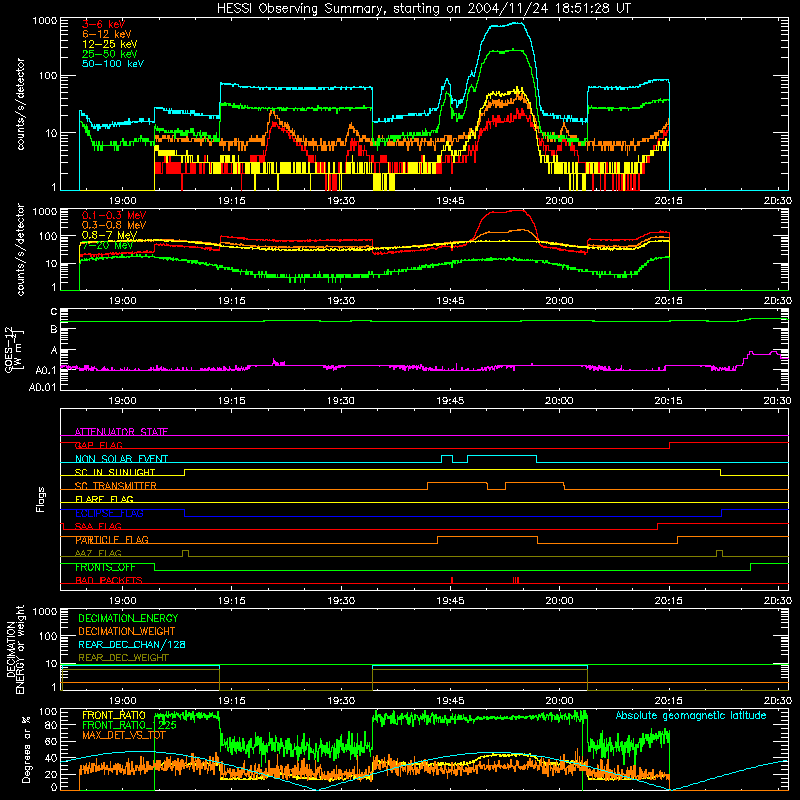This screenshot has height=800, width=800.
Task: Click the FRONT_RATIO legend entry
Action: pos(114,715)
